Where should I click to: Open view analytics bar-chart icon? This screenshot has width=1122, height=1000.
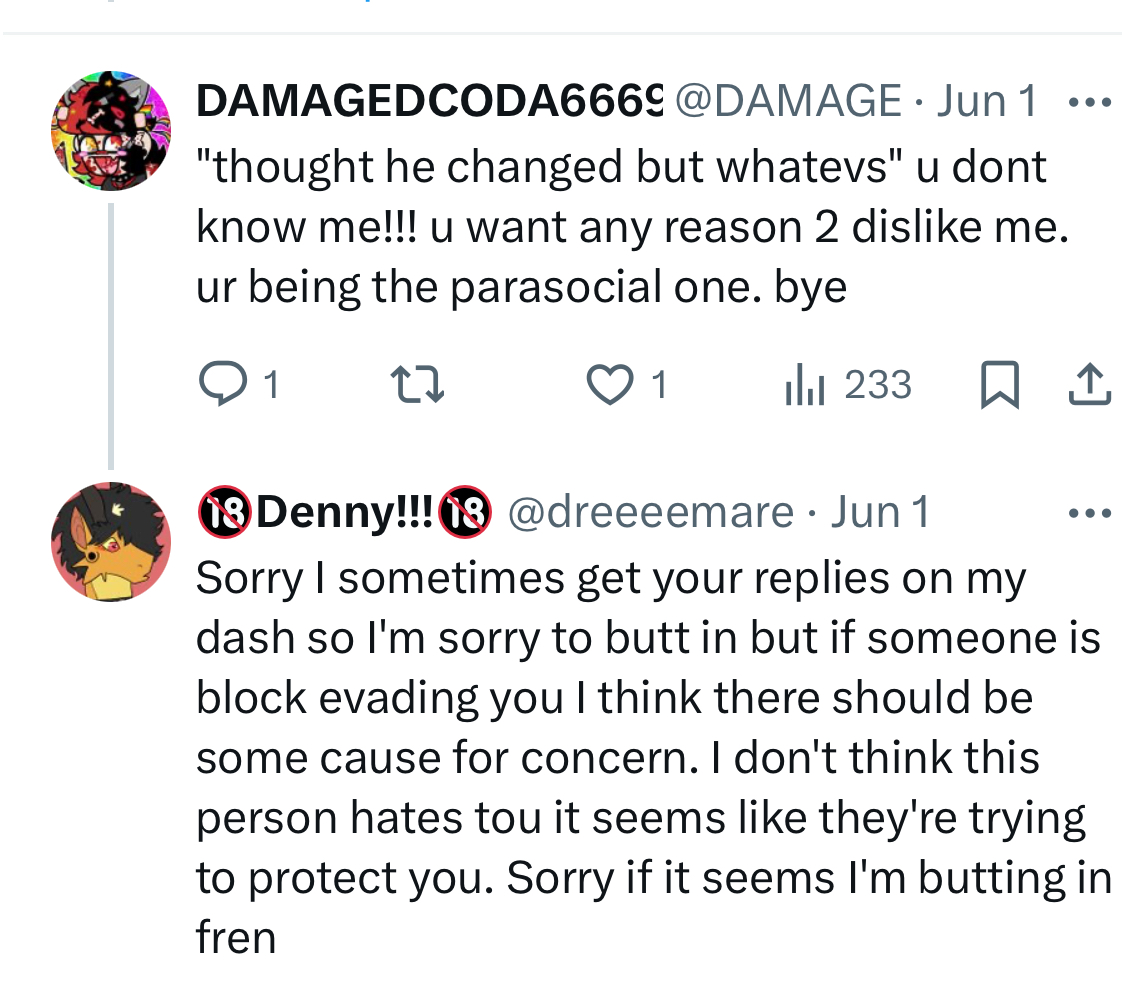(x=804, y=386)
